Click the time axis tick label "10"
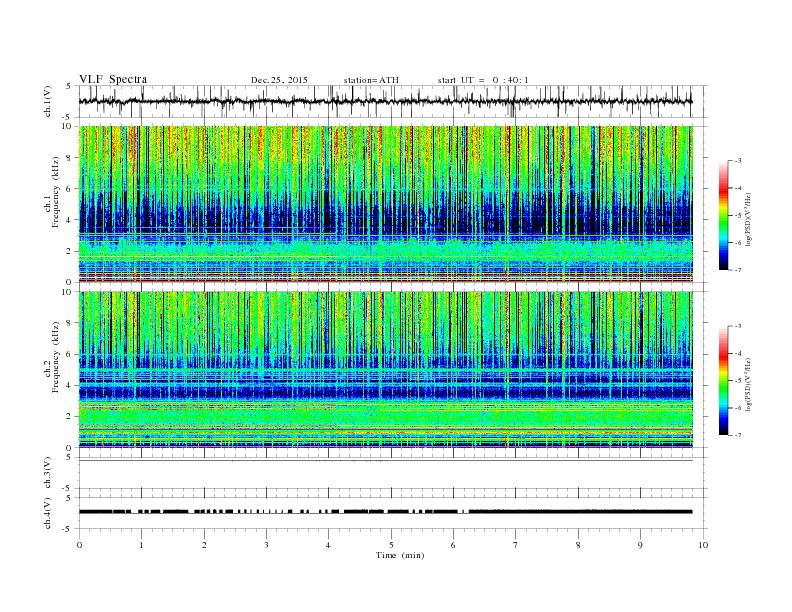The width and height of the screenshot is (792, 612). pos(703,545)
